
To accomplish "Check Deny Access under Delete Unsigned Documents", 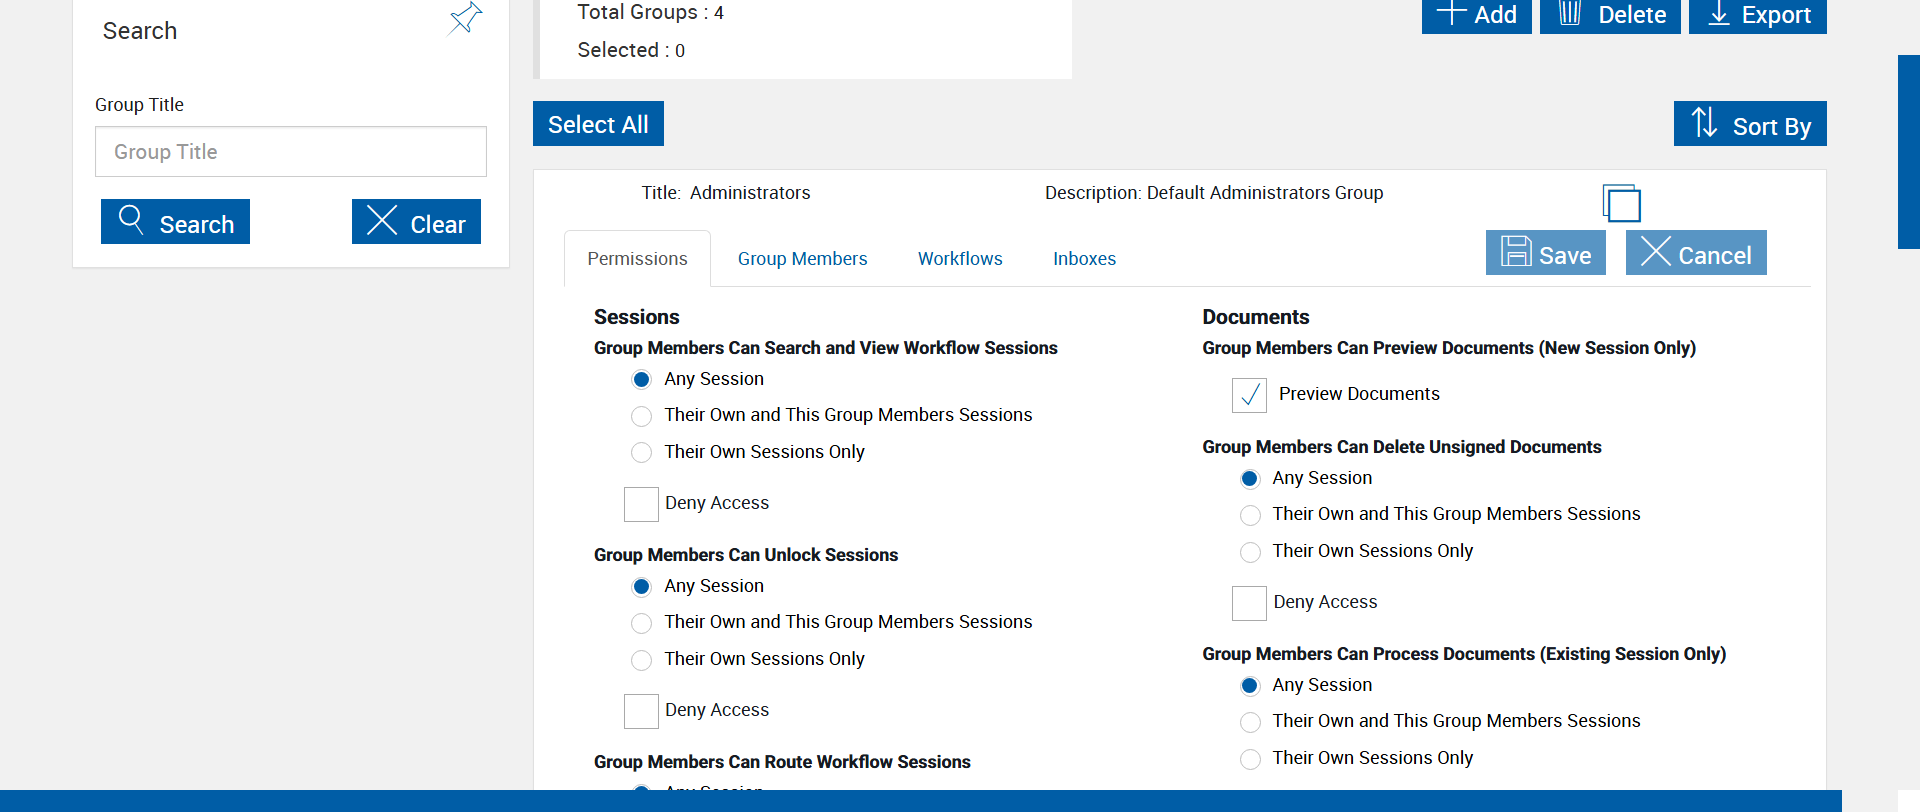I will click(x=1249, y=603).
